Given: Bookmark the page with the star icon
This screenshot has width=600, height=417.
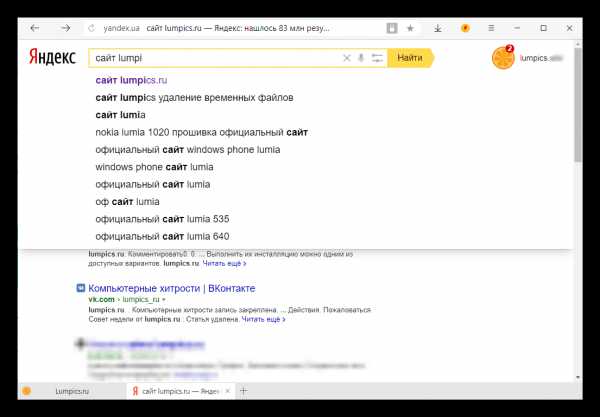Looking at the screenshot, I should pos(410,28).
